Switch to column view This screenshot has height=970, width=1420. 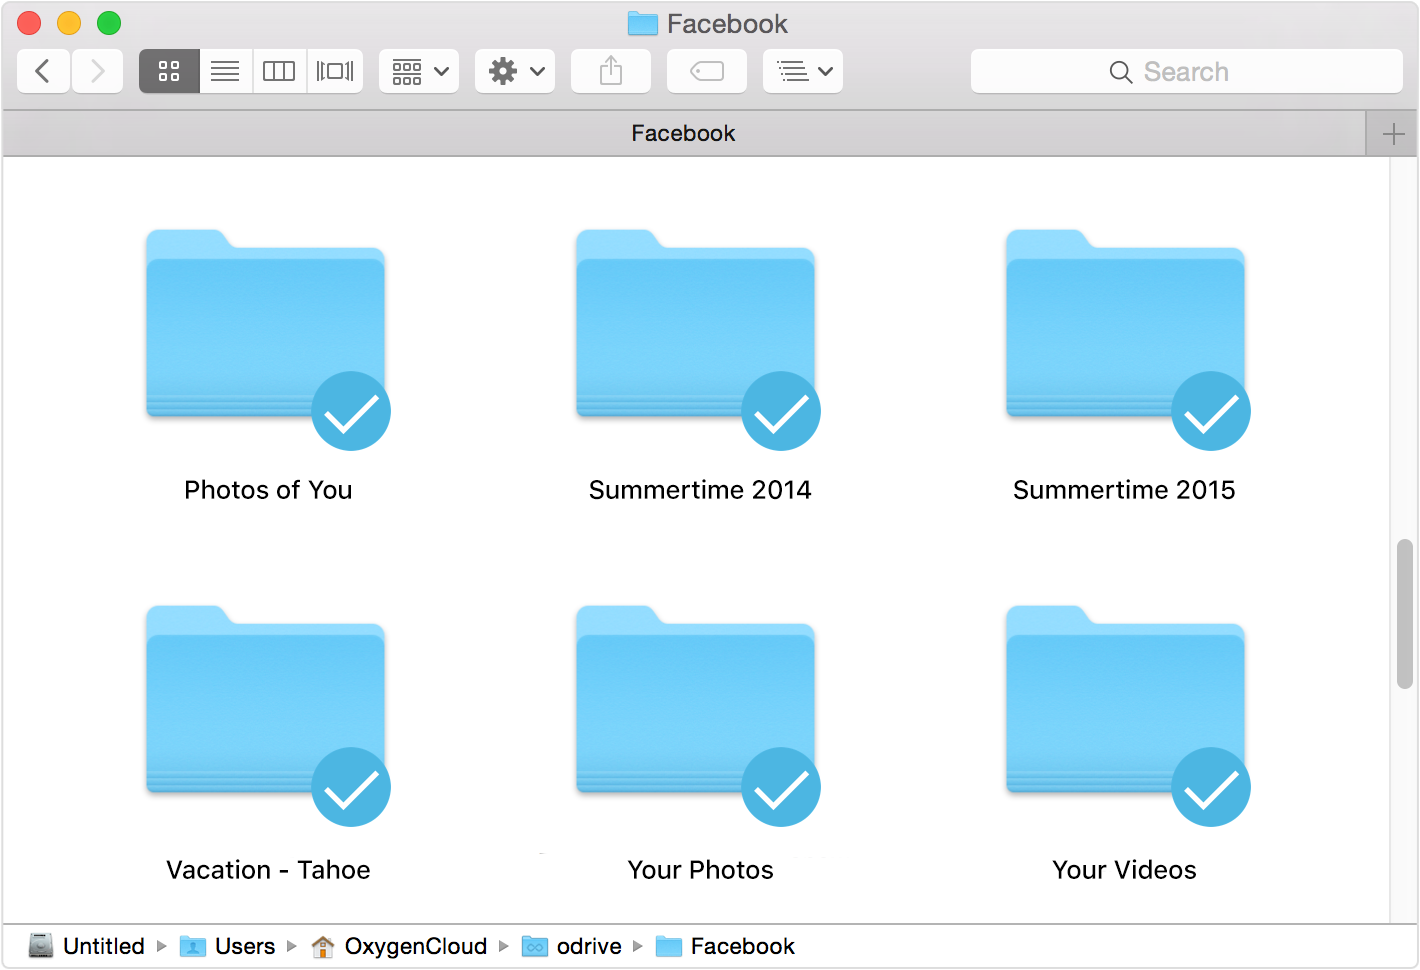[x=279, y=70]
